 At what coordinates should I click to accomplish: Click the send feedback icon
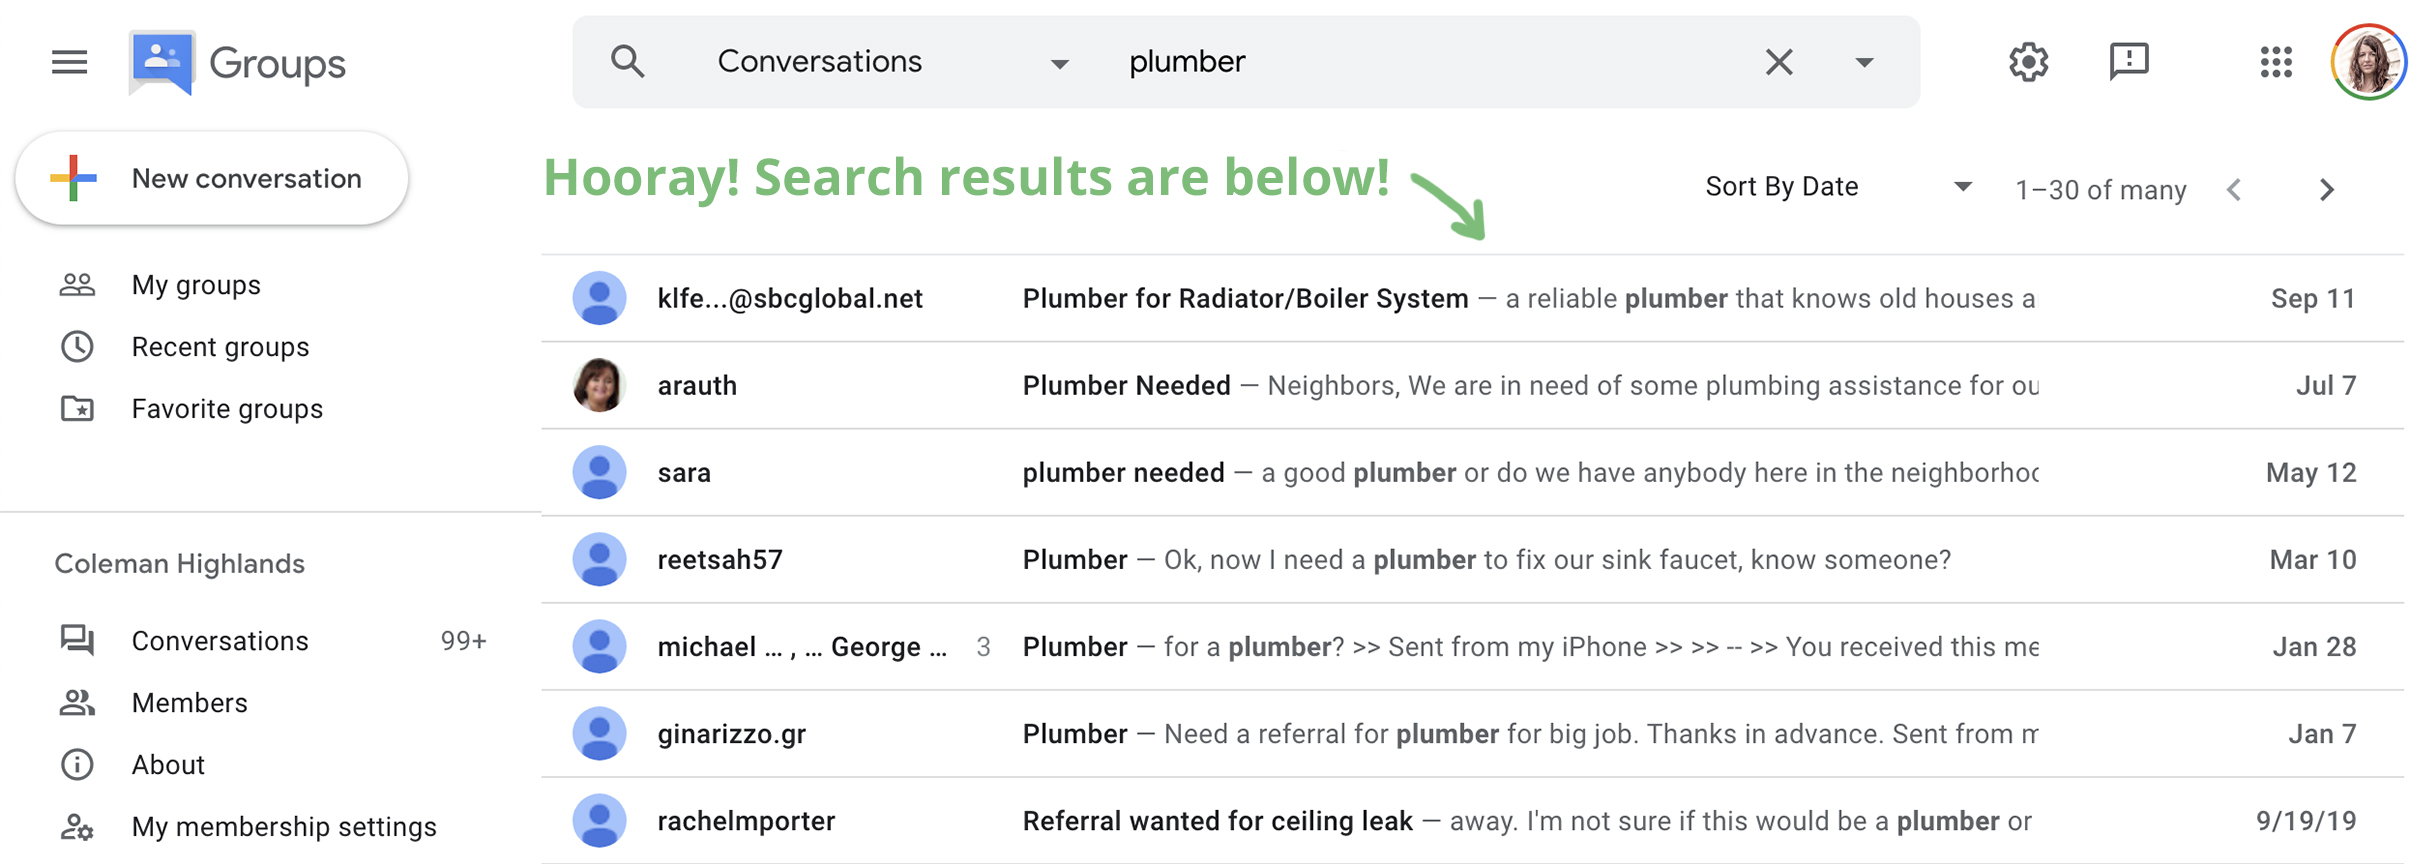[2129, 62]
